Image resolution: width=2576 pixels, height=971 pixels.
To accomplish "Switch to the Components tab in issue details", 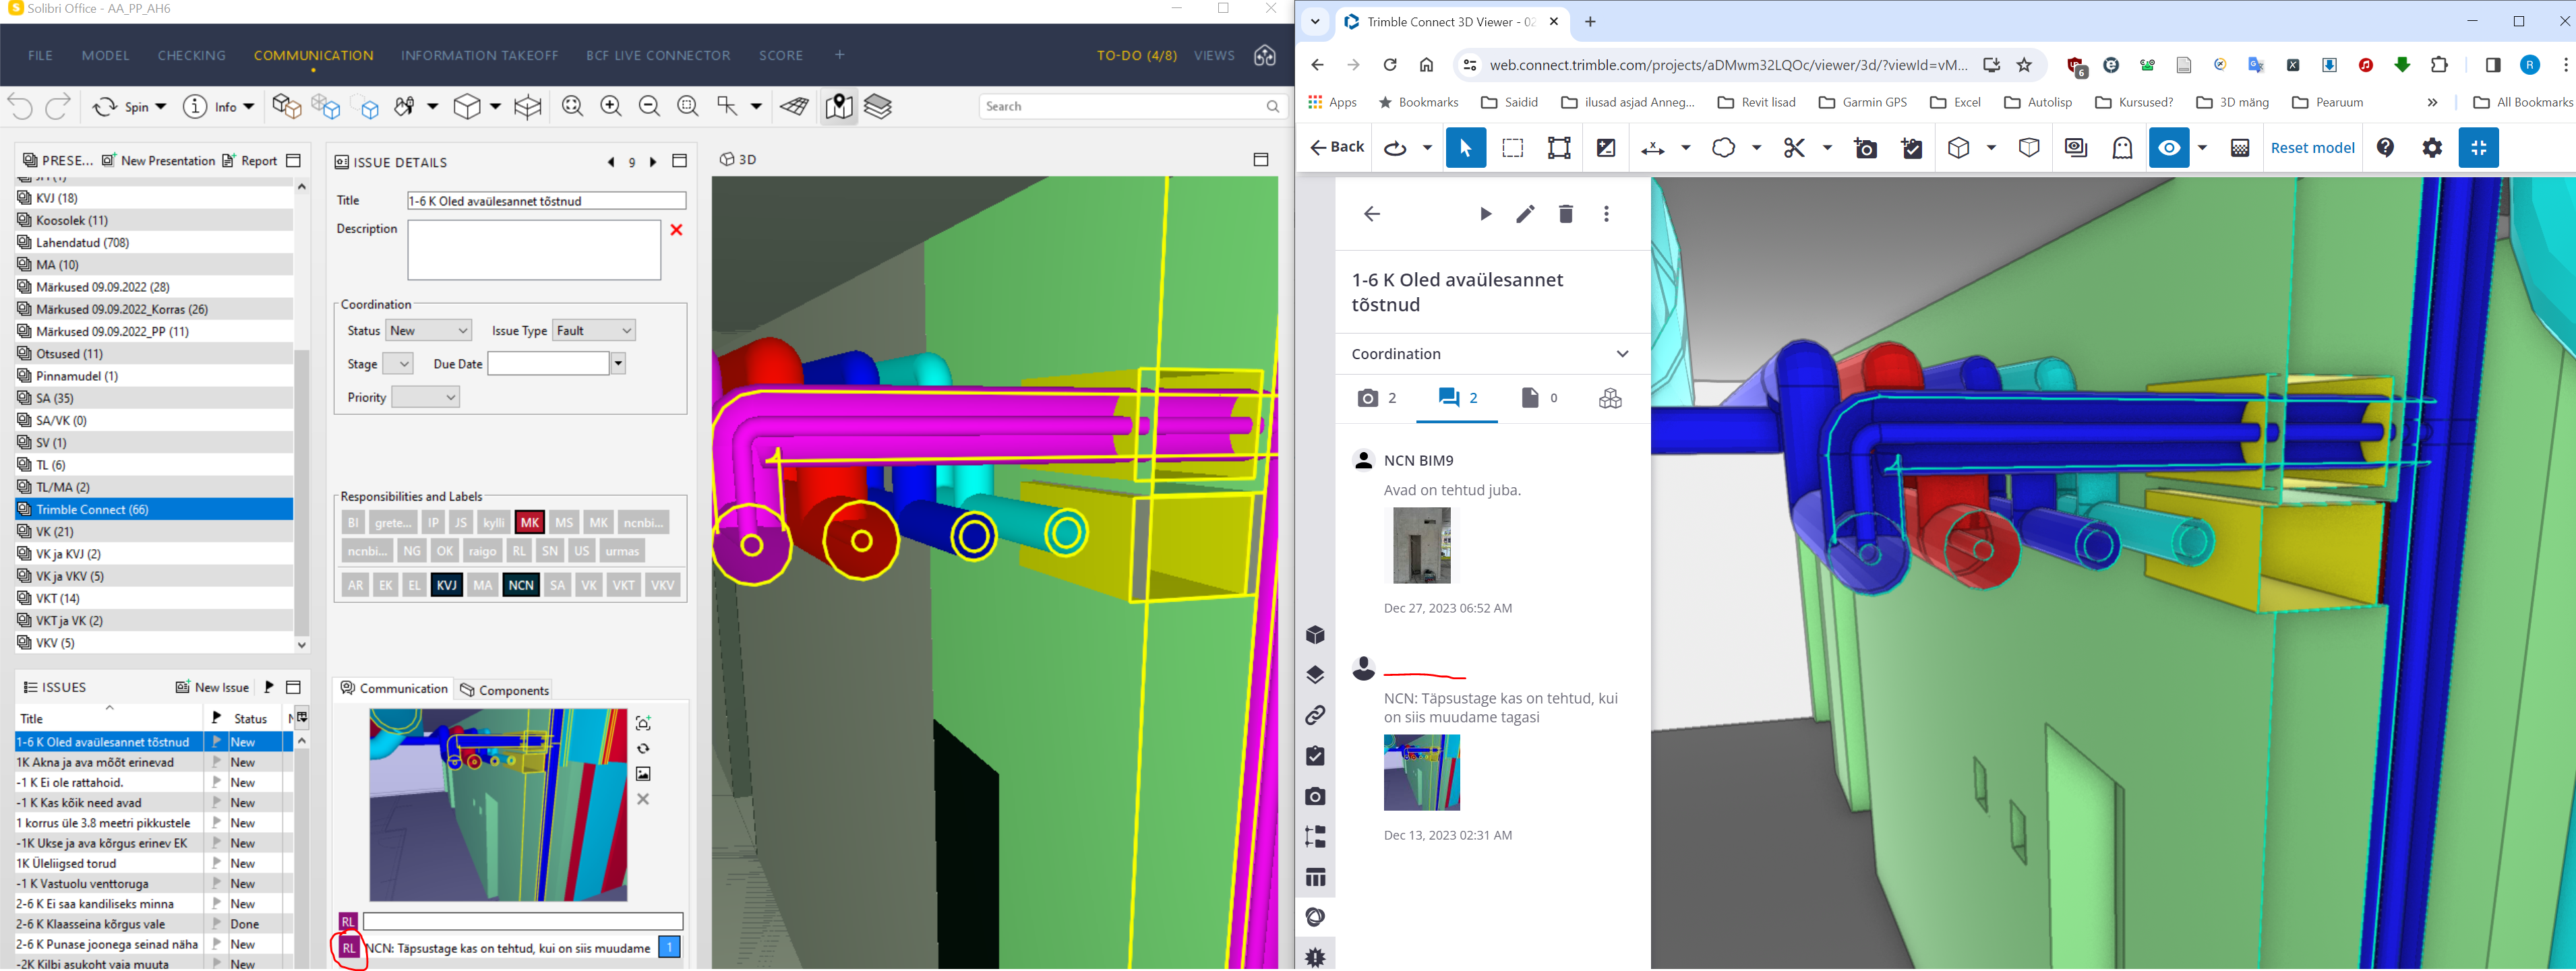I will (504, 690).
